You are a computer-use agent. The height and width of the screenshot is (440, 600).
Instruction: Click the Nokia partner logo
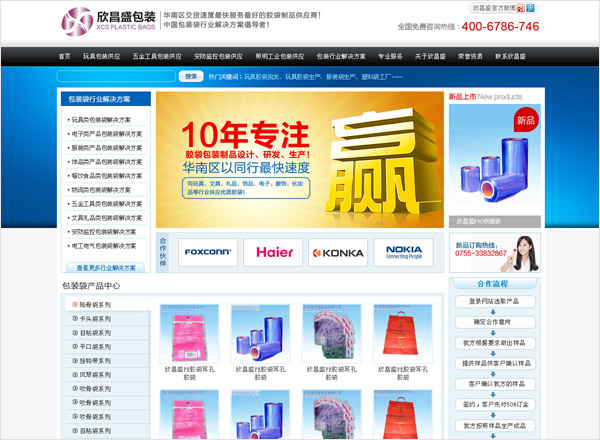[x=403, y=253]
